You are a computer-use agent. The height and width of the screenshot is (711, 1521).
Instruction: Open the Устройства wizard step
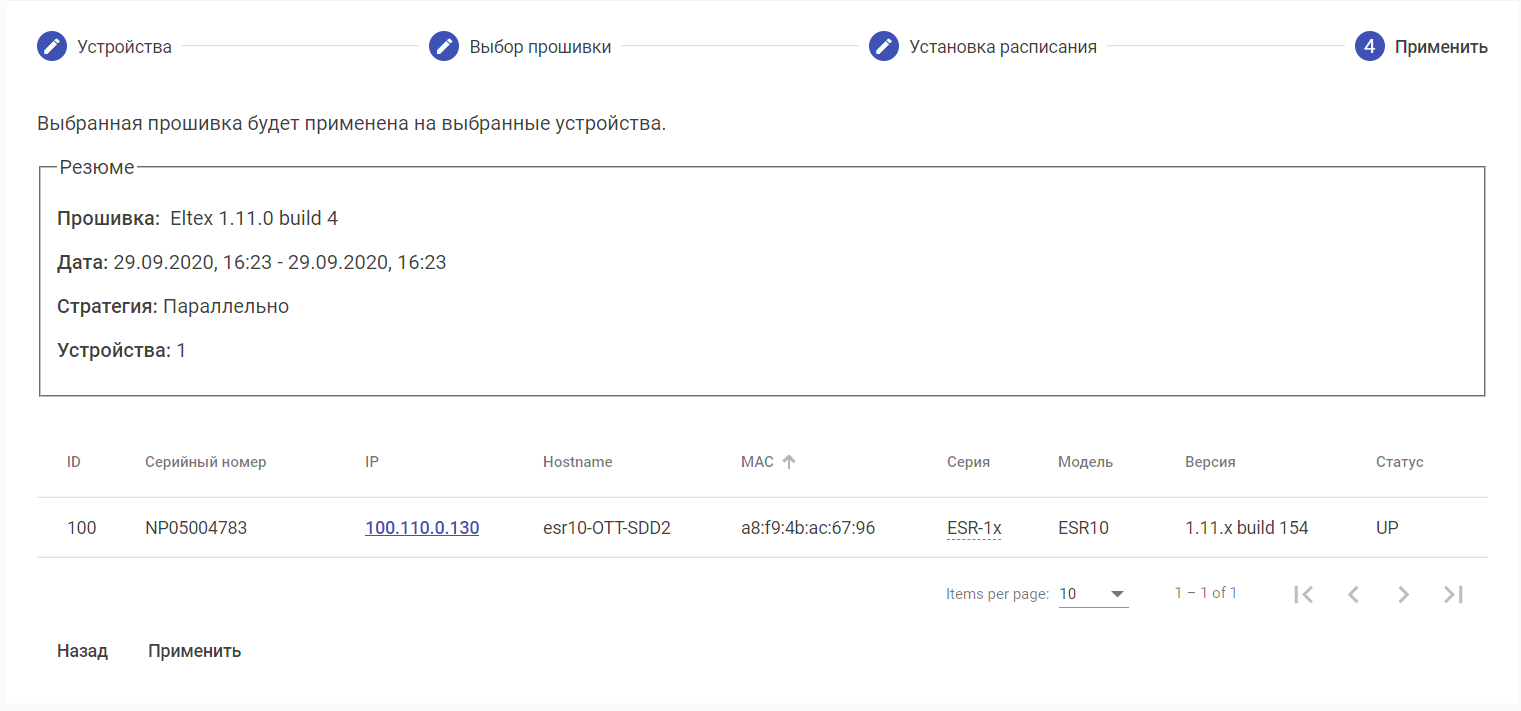pos(124,47)
